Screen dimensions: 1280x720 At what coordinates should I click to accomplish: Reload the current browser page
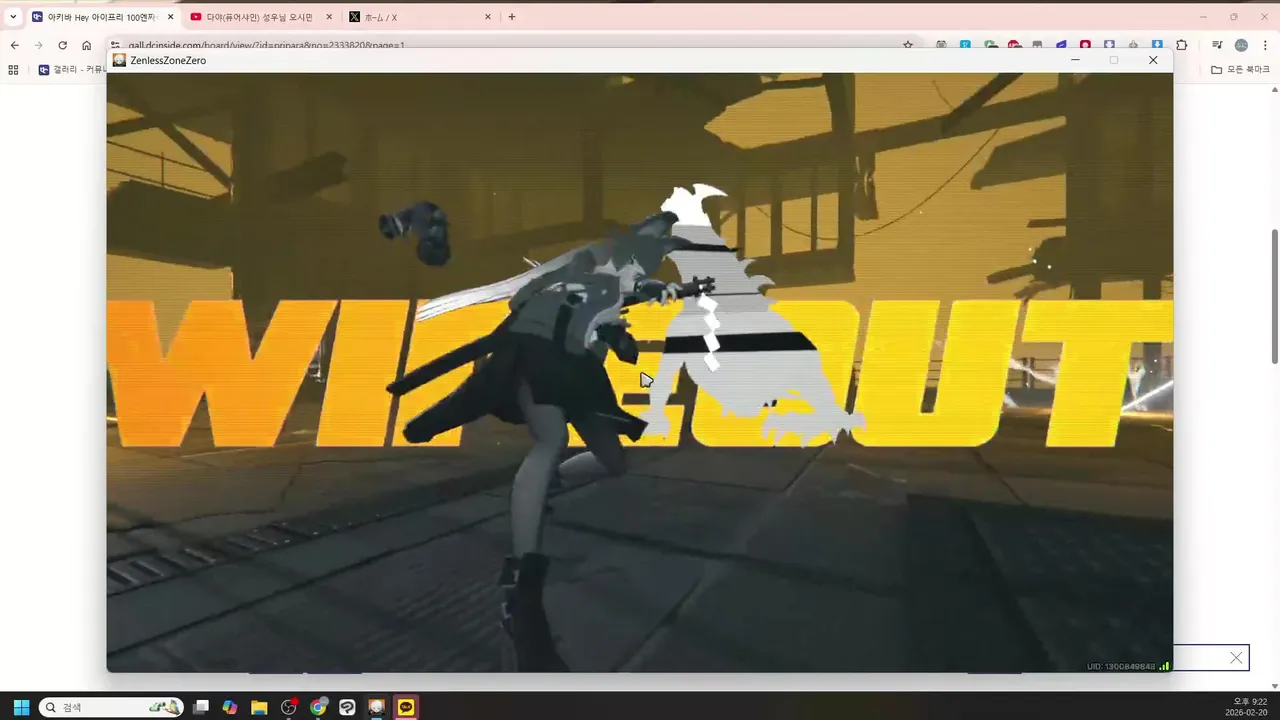coord(62,45)
